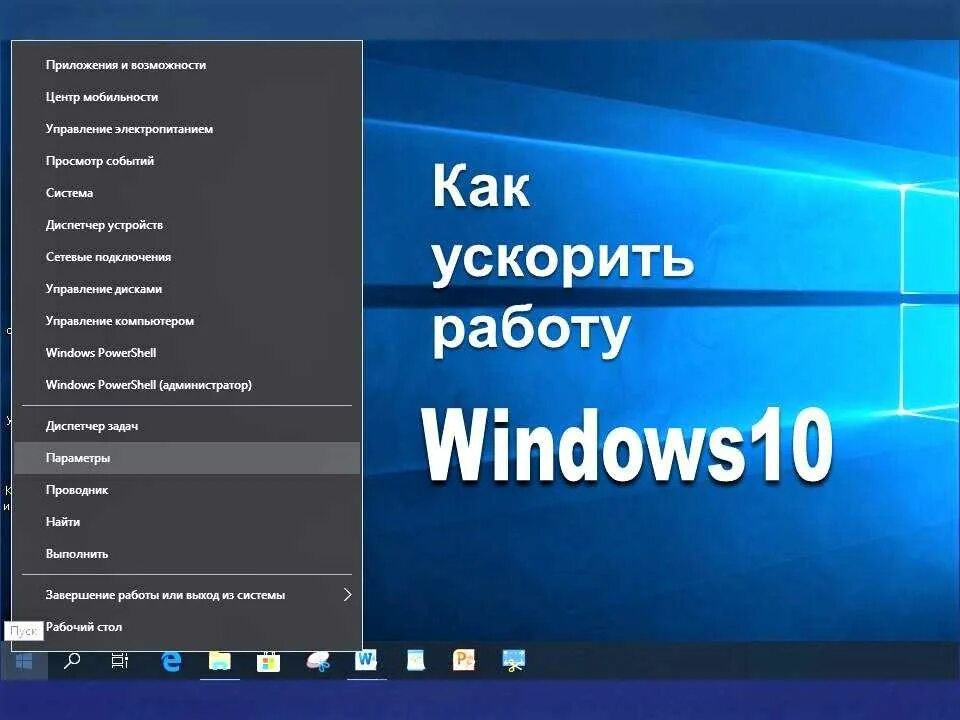This screenshot has width=960, height=720.
Task: Select the 'Найти' menu entry
Action: click(187, 522)
